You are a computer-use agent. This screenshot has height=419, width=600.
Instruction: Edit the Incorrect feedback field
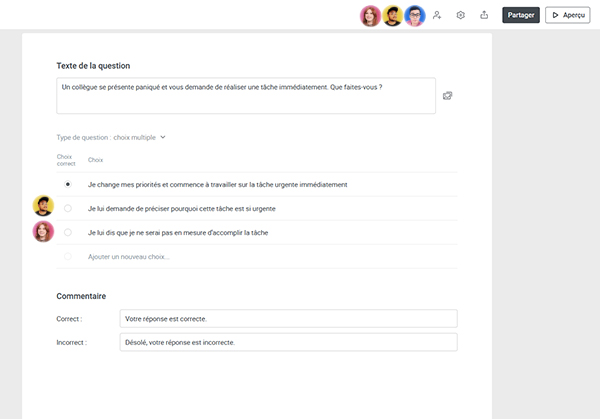click(288, 342)
